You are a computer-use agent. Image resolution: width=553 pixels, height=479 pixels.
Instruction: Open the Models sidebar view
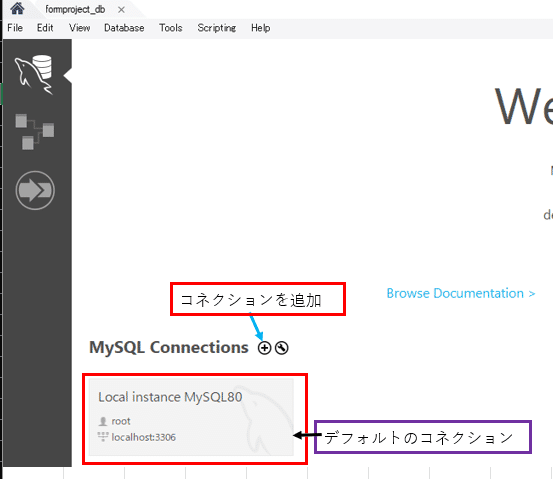[x=35, y=132]
